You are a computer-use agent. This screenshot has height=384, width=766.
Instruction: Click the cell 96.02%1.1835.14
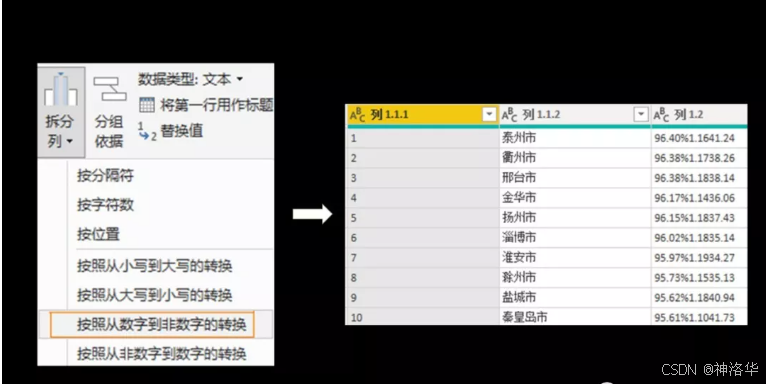point(700,238)
